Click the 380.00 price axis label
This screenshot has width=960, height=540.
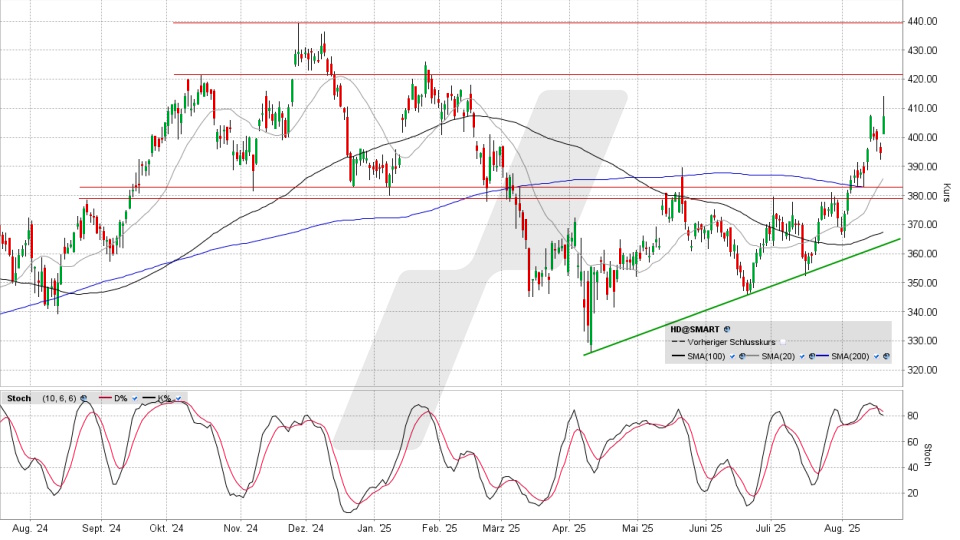tap(923, 196)
